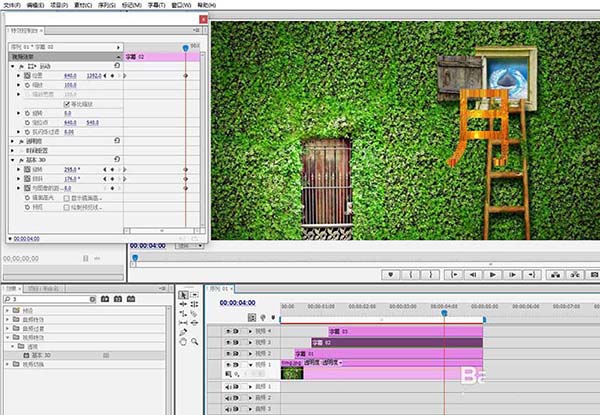Click the Extract button in program monitor
This screenshot has width=600, height=415.
coord(575,275)
